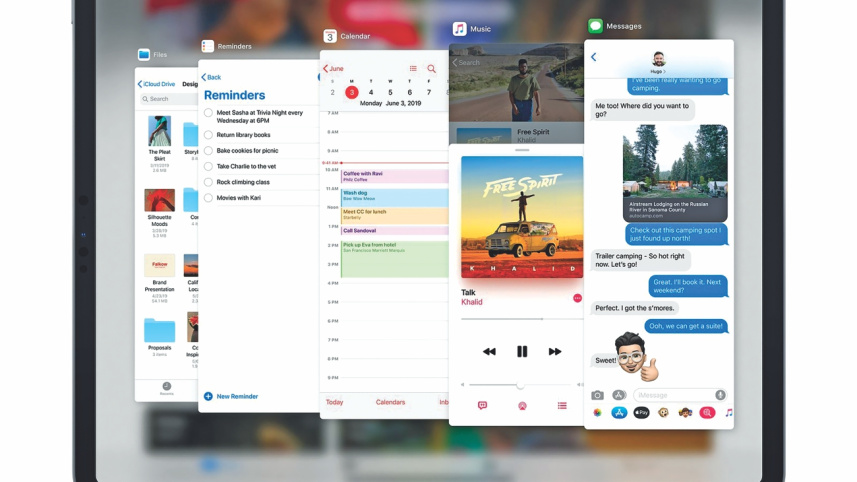Open the Today tab in Calendar
Screen dimensions: 857x482
pos(334,402)
